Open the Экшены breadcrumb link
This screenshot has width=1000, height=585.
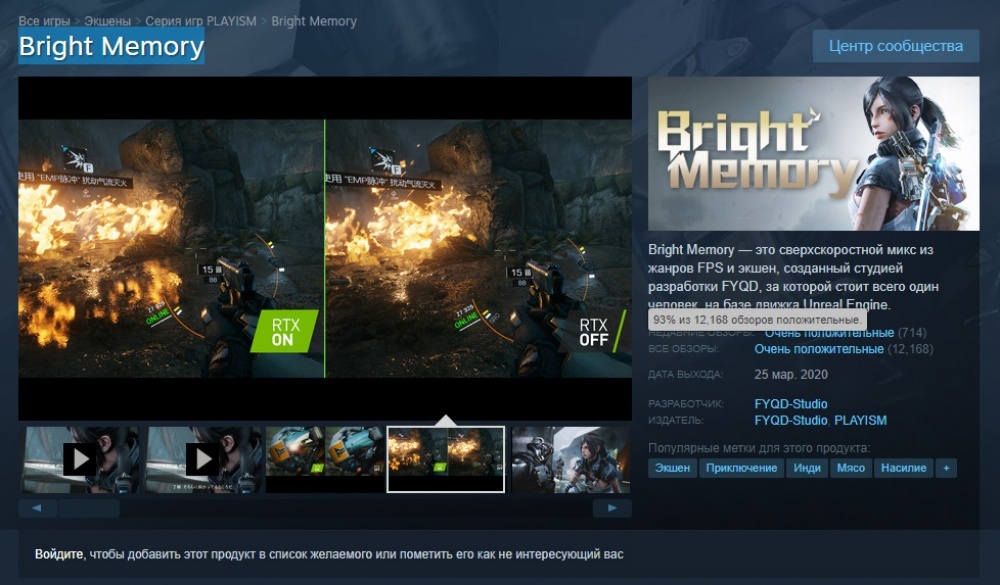point(107,21)
